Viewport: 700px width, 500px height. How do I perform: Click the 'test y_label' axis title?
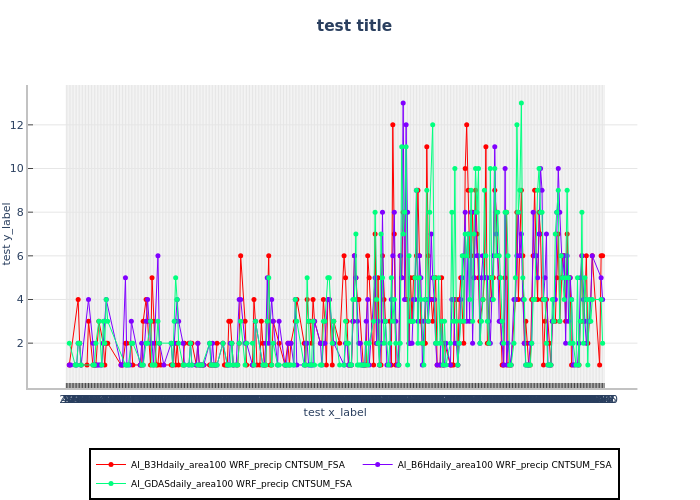coord(8,233)
